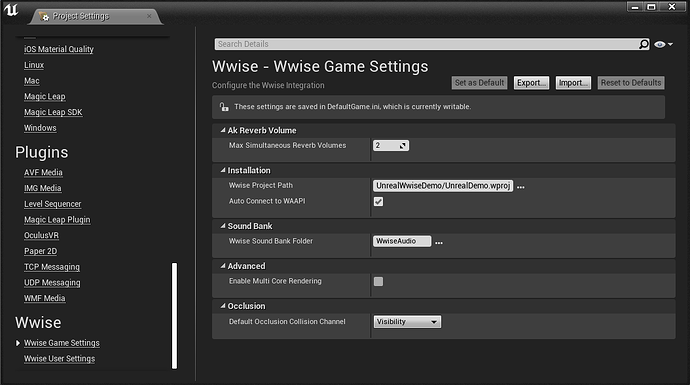Click the Default Occlusion Collision Channel label
The width and height of the screenshot is (690, 385).
click(x=287, y=322)
